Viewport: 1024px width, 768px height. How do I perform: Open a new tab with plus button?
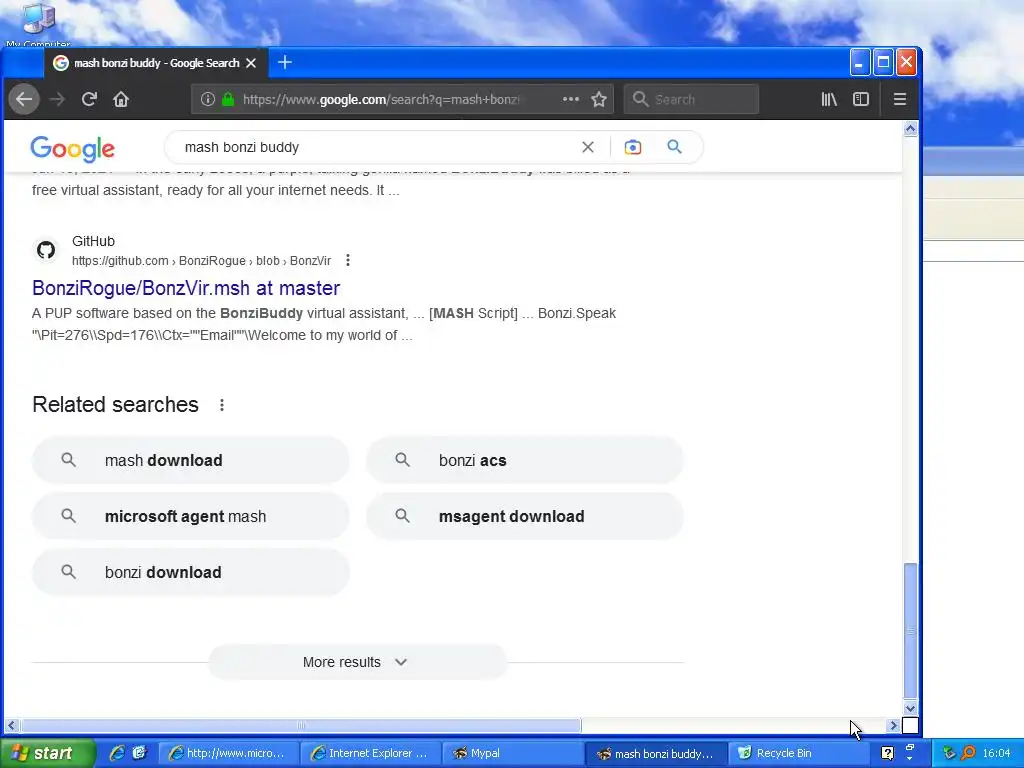coord(285,63)
